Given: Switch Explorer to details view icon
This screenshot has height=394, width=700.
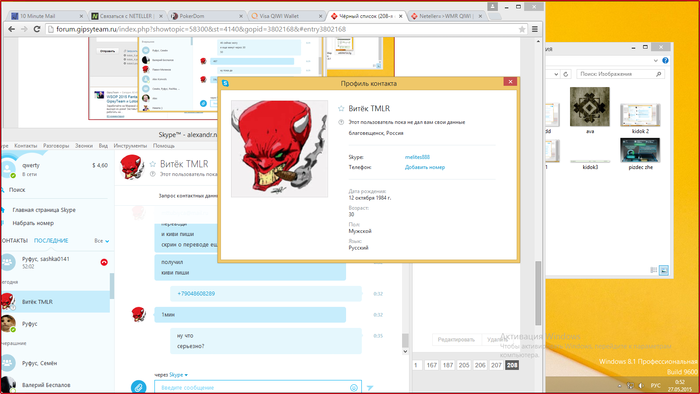Looking at the screenshot, I should [x=654, y=270].
